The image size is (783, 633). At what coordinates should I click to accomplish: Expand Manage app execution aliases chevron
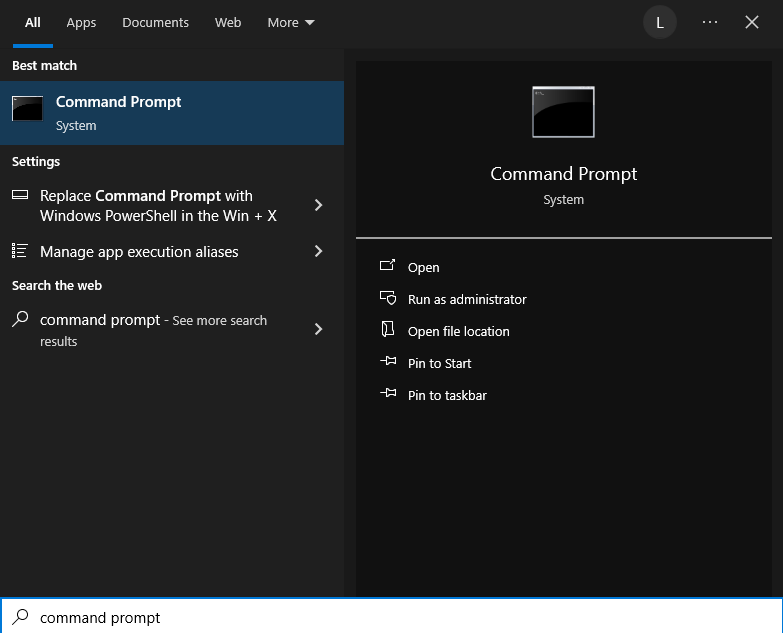(x=319, y=252)
